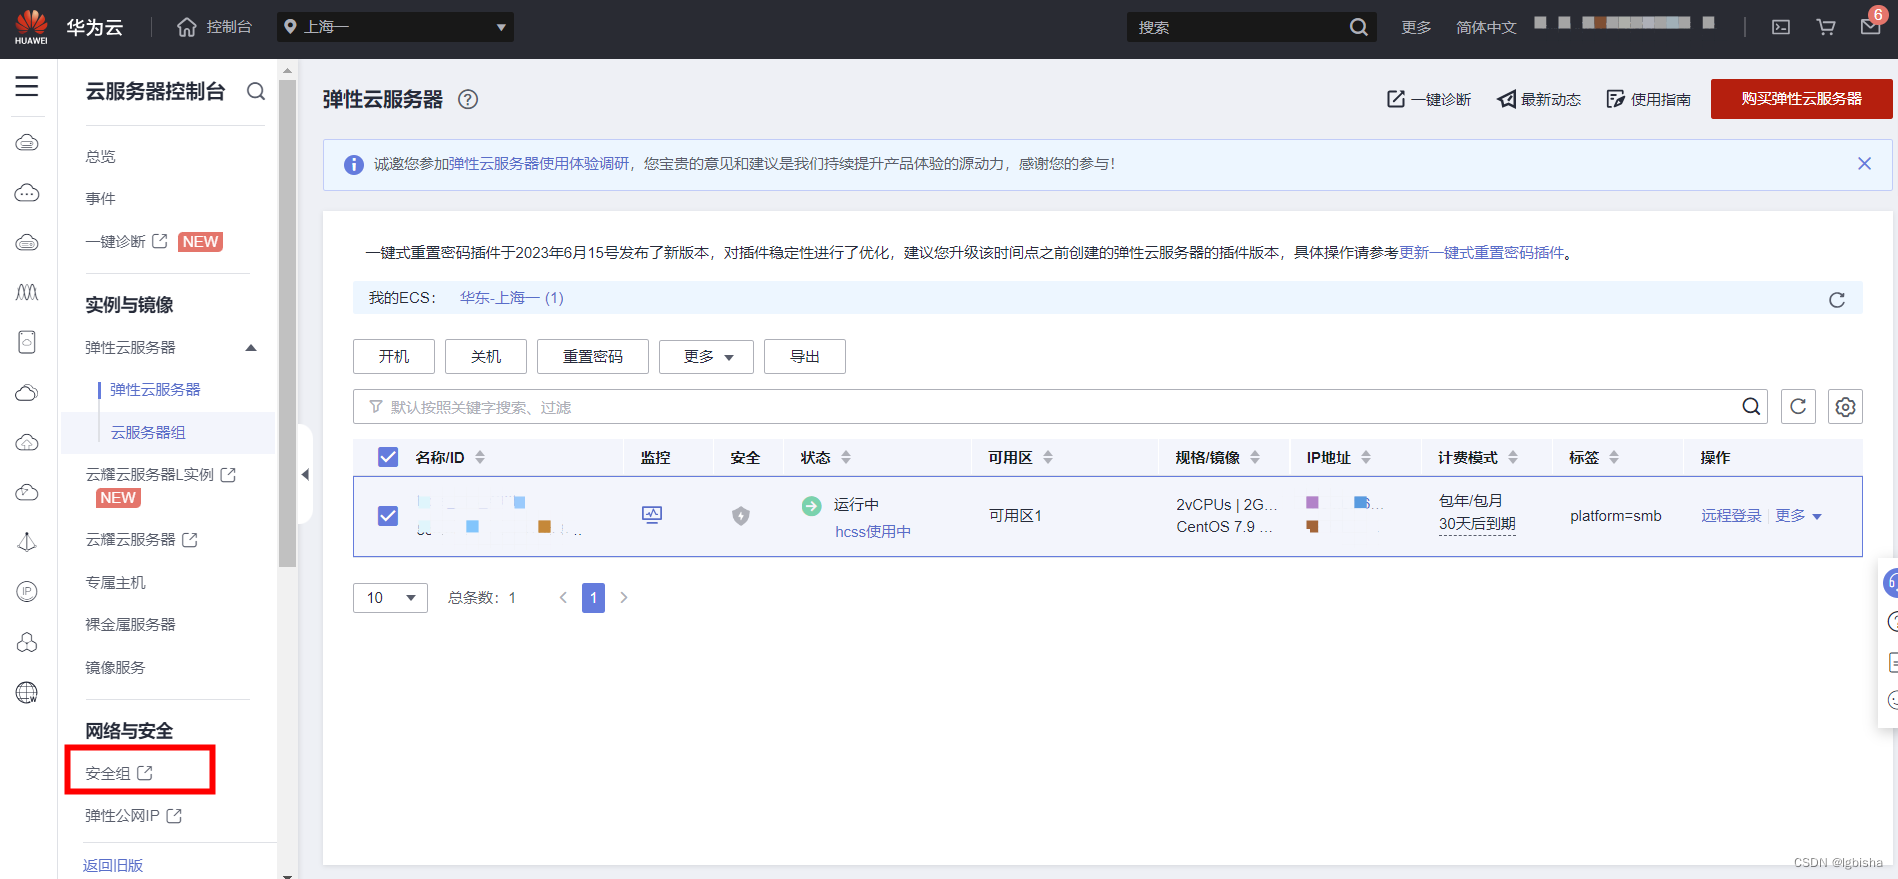Open 最新动态 in page header
Image resolution: width=1898 pixels, height=879 pixels.
coord(1539,99)
